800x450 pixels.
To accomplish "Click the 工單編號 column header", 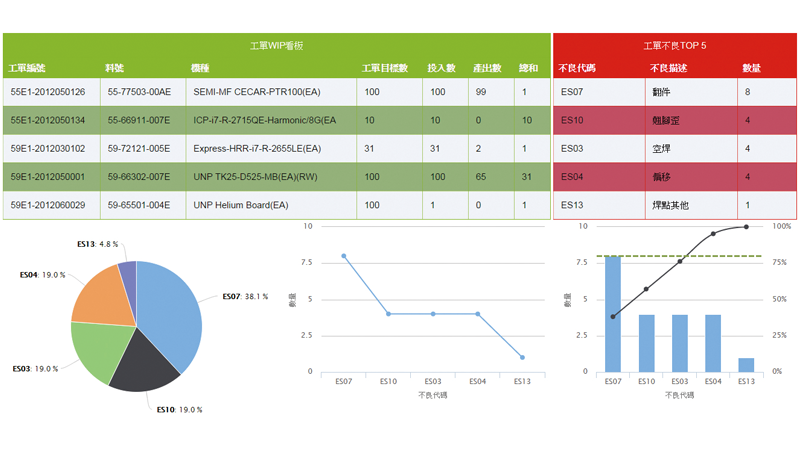I will (27, 68).
